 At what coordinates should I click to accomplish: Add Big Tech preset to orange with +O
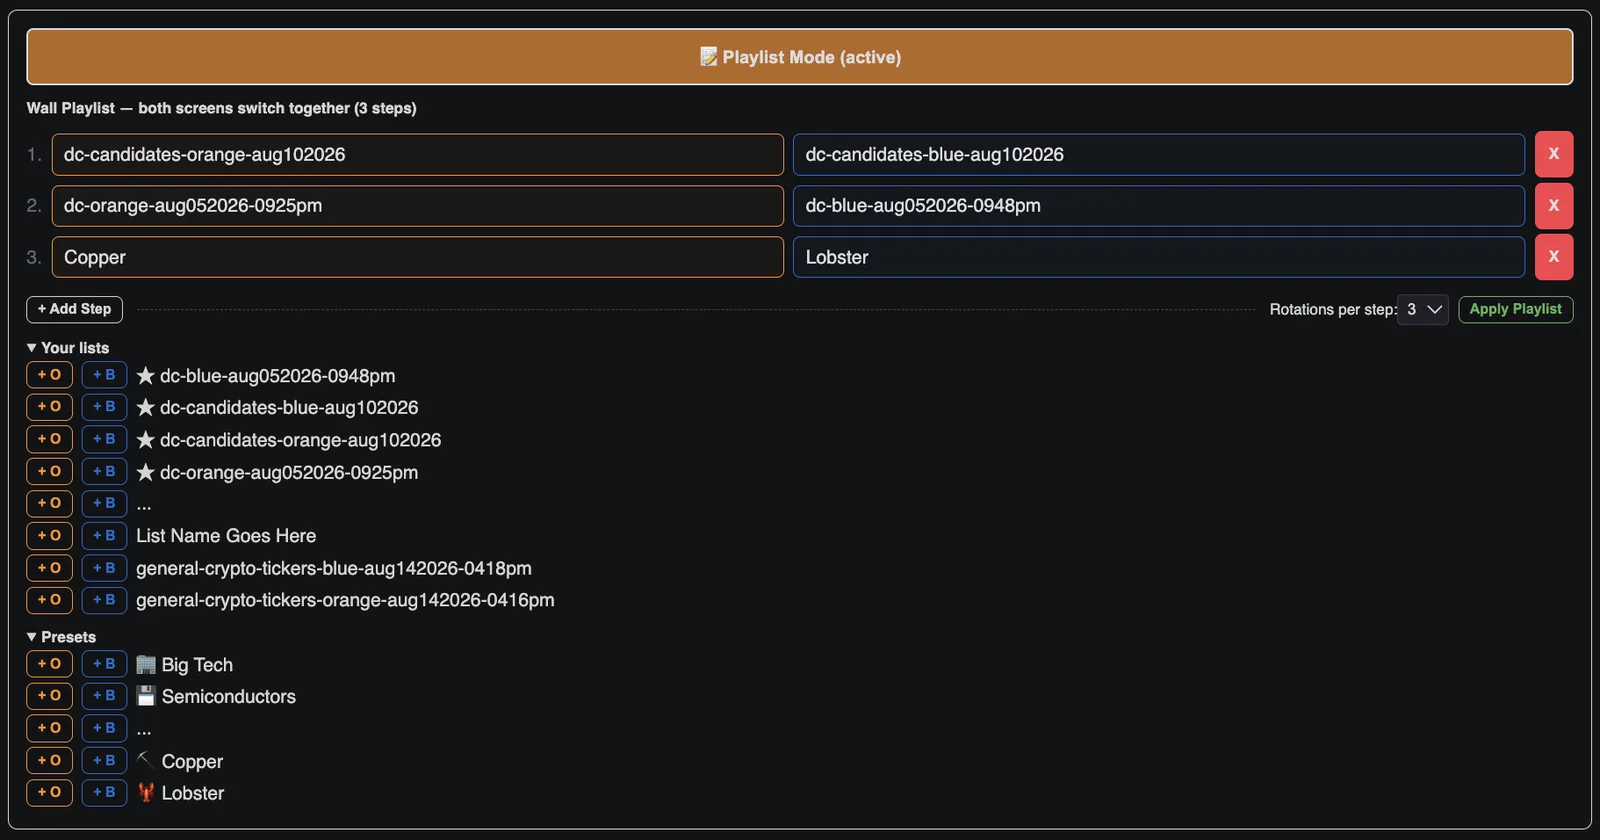[x=49, y=664]
